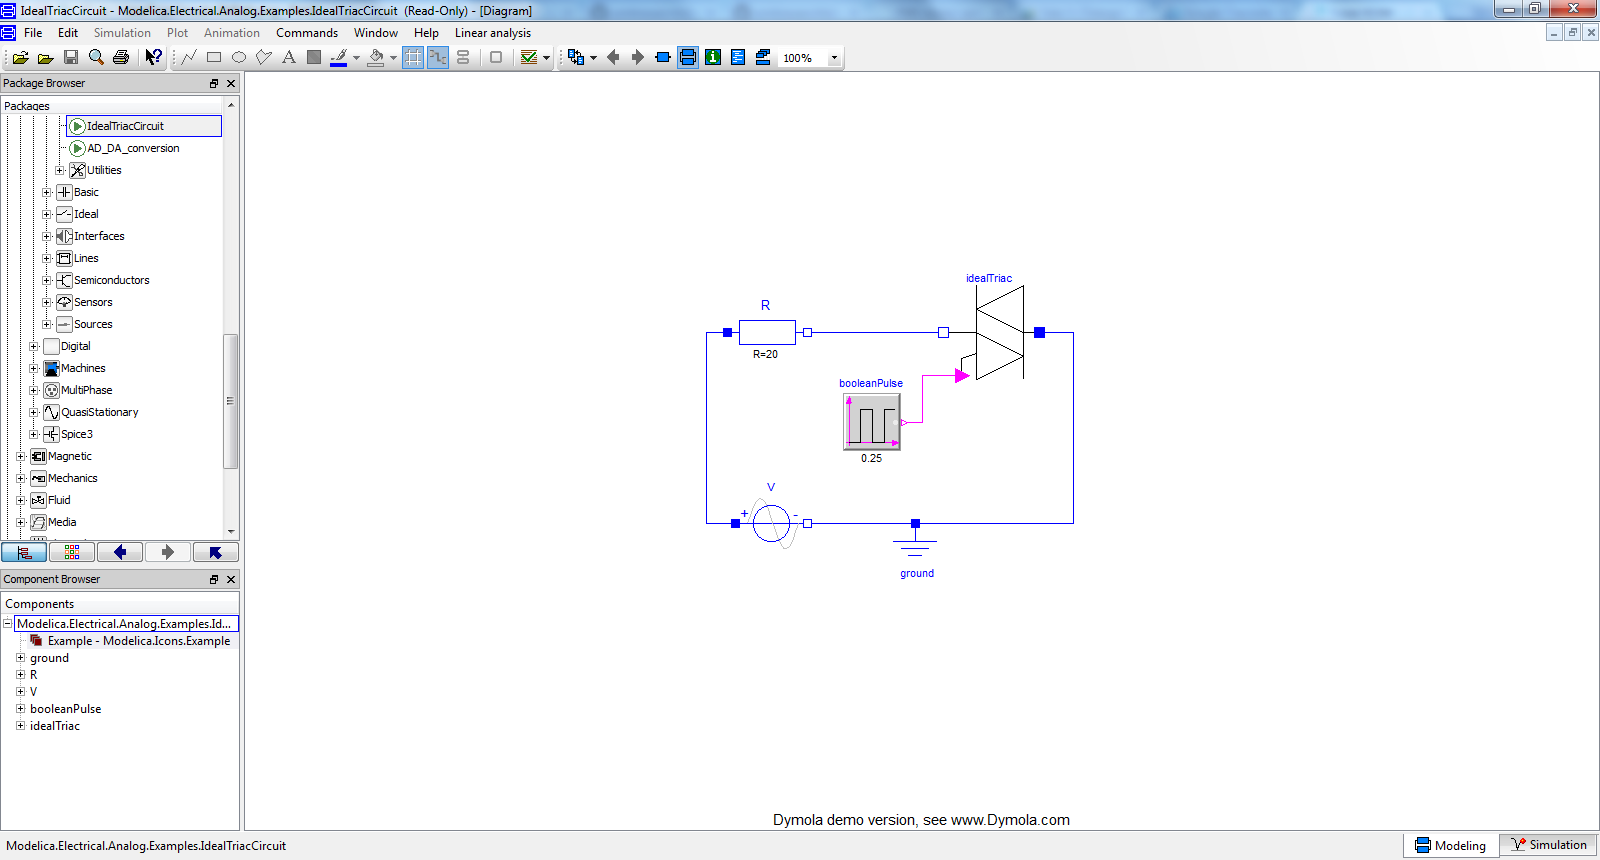This screenshot has width=1600, height=860.
Task: Open the zoom percentage dropdown
Action: coord(834,58)
